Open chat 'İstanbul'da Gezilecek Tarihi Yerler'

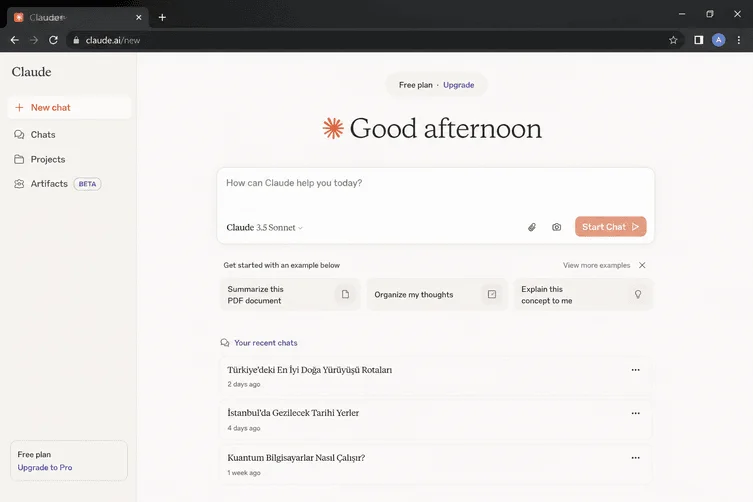[x=435, y=420]
